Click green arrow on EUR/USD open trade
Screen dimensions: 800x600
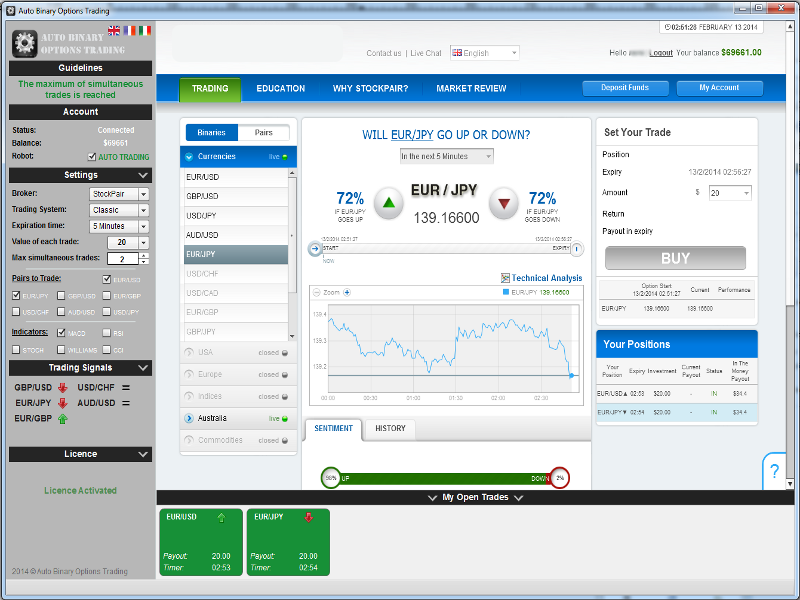tap(221, 517)
